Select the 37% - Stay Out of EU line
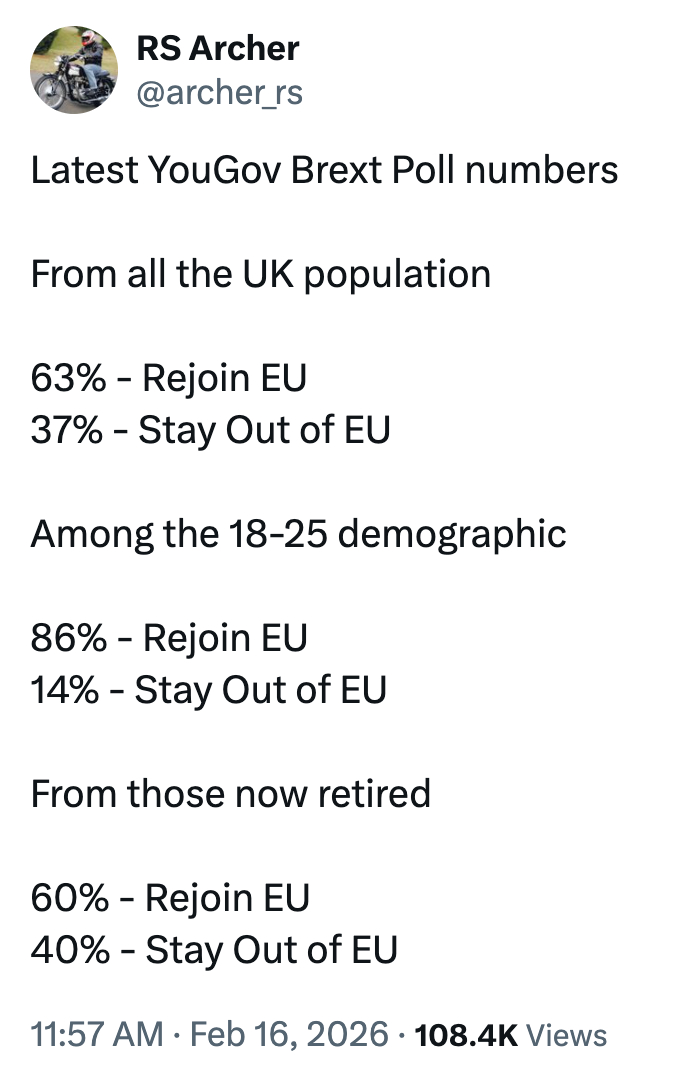 click(210, 430)
